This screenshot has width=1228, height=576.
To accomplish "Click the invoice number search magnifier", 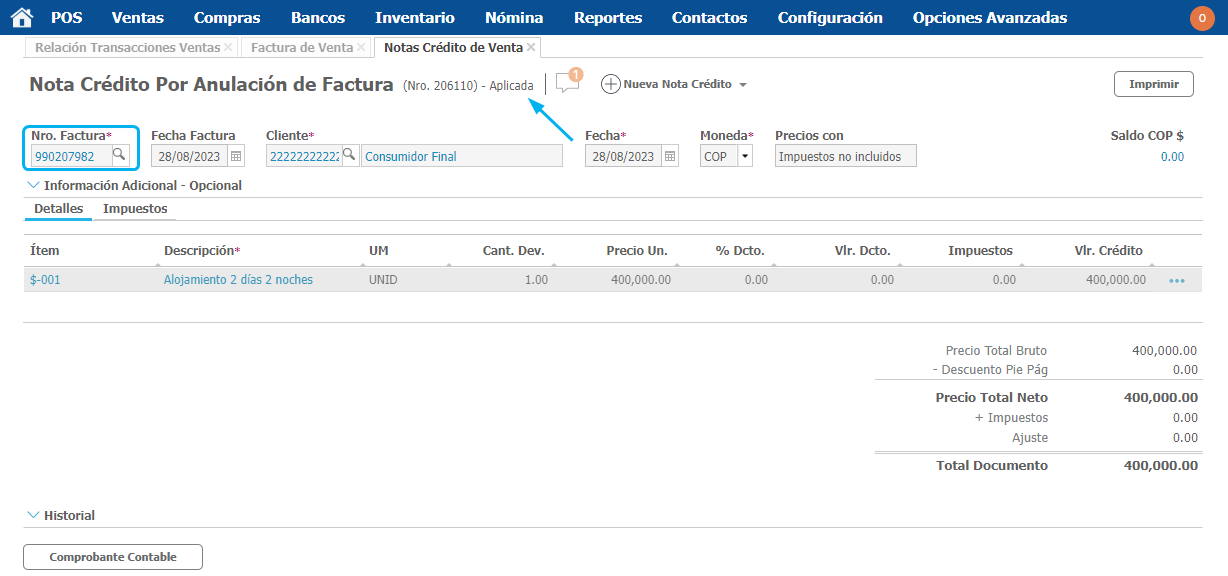I will [x=118, y=155].
